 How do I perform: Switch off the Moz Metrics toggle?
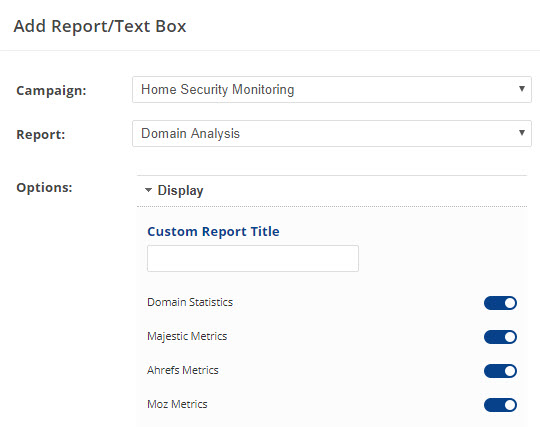(500, 405)
